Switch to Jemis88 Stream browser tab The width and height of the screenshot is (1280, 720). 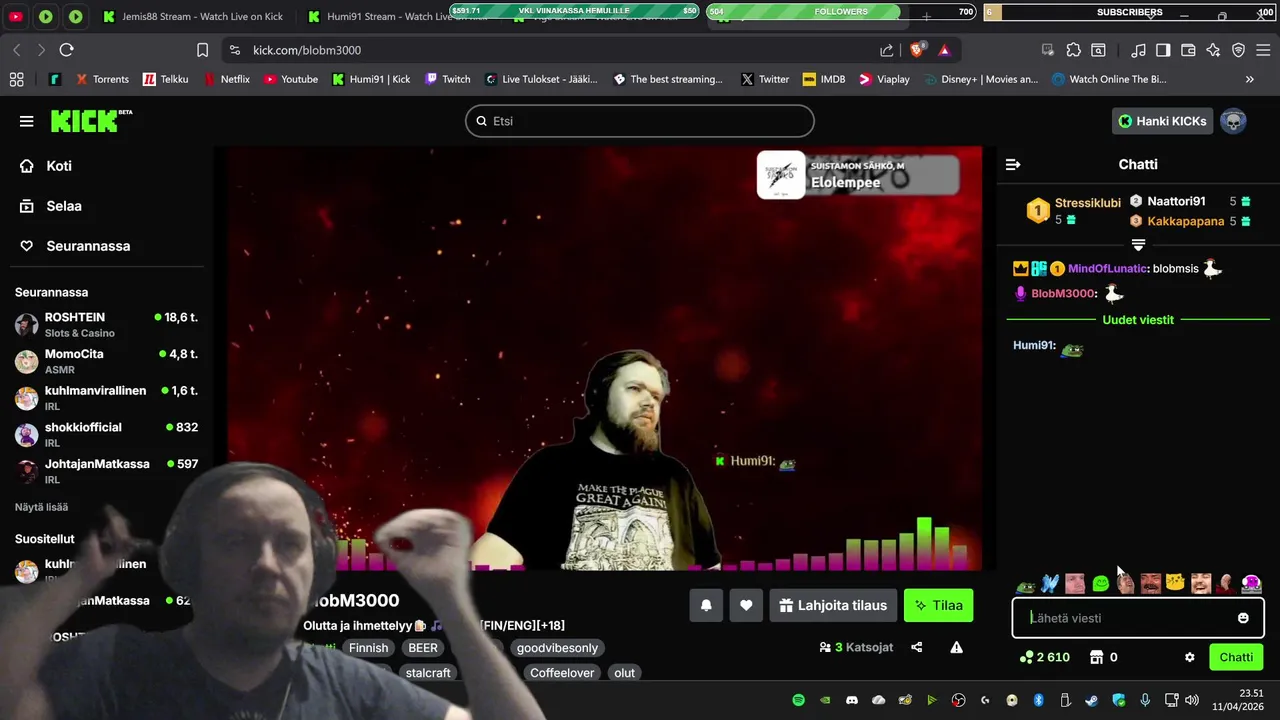tap(192, 16)
